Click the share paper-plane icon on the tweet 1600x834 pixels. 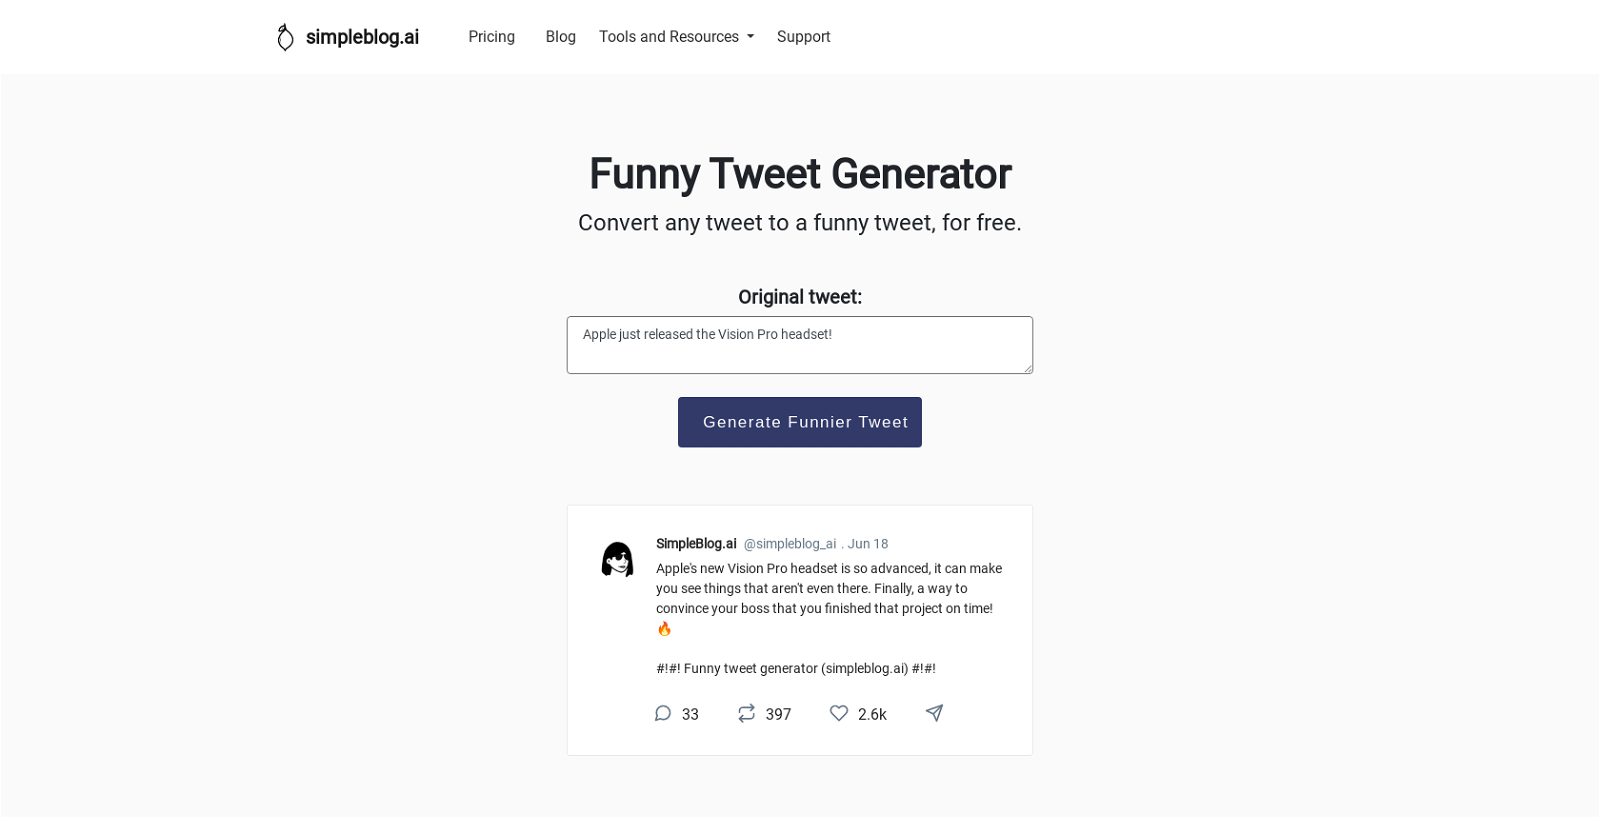point(934,713)
